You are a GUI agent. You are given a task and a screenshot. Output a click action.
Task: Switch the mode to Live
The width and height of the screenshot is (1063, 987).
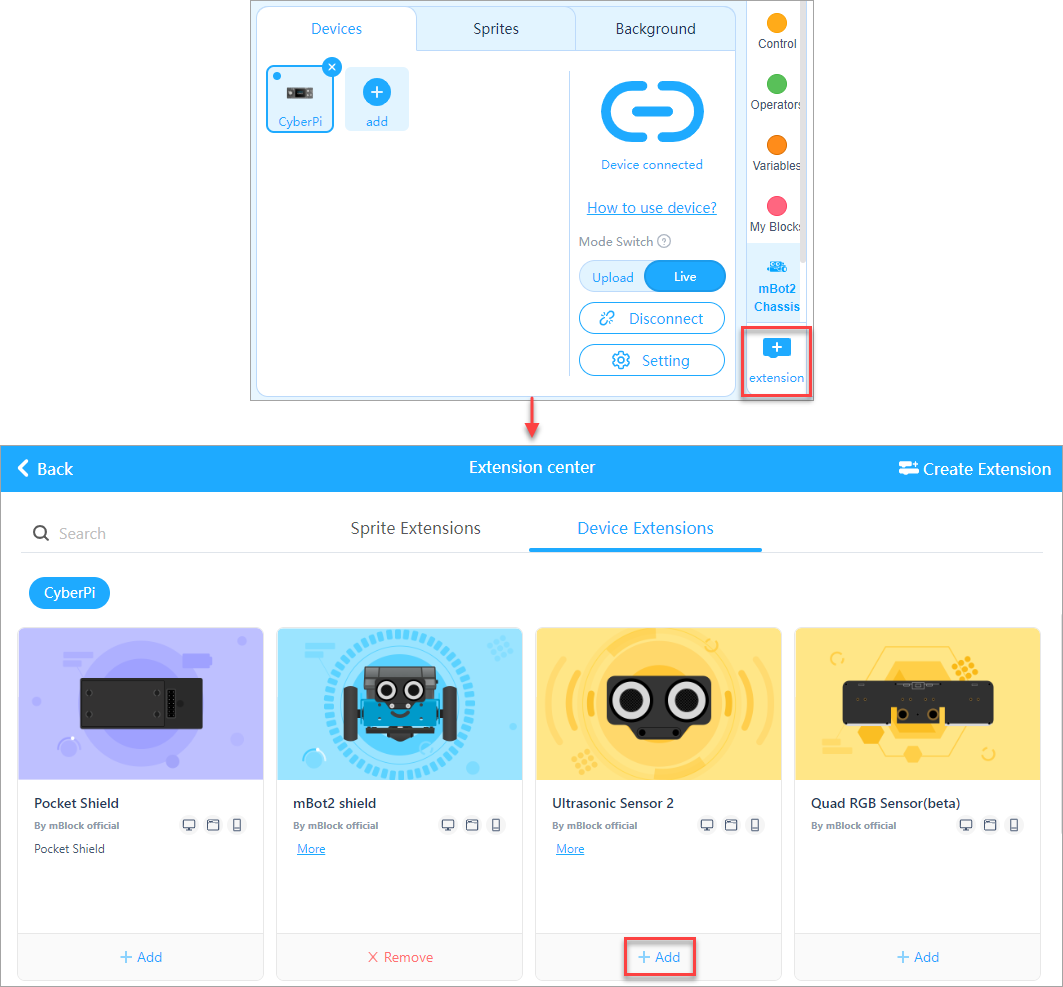coord(685,277)
